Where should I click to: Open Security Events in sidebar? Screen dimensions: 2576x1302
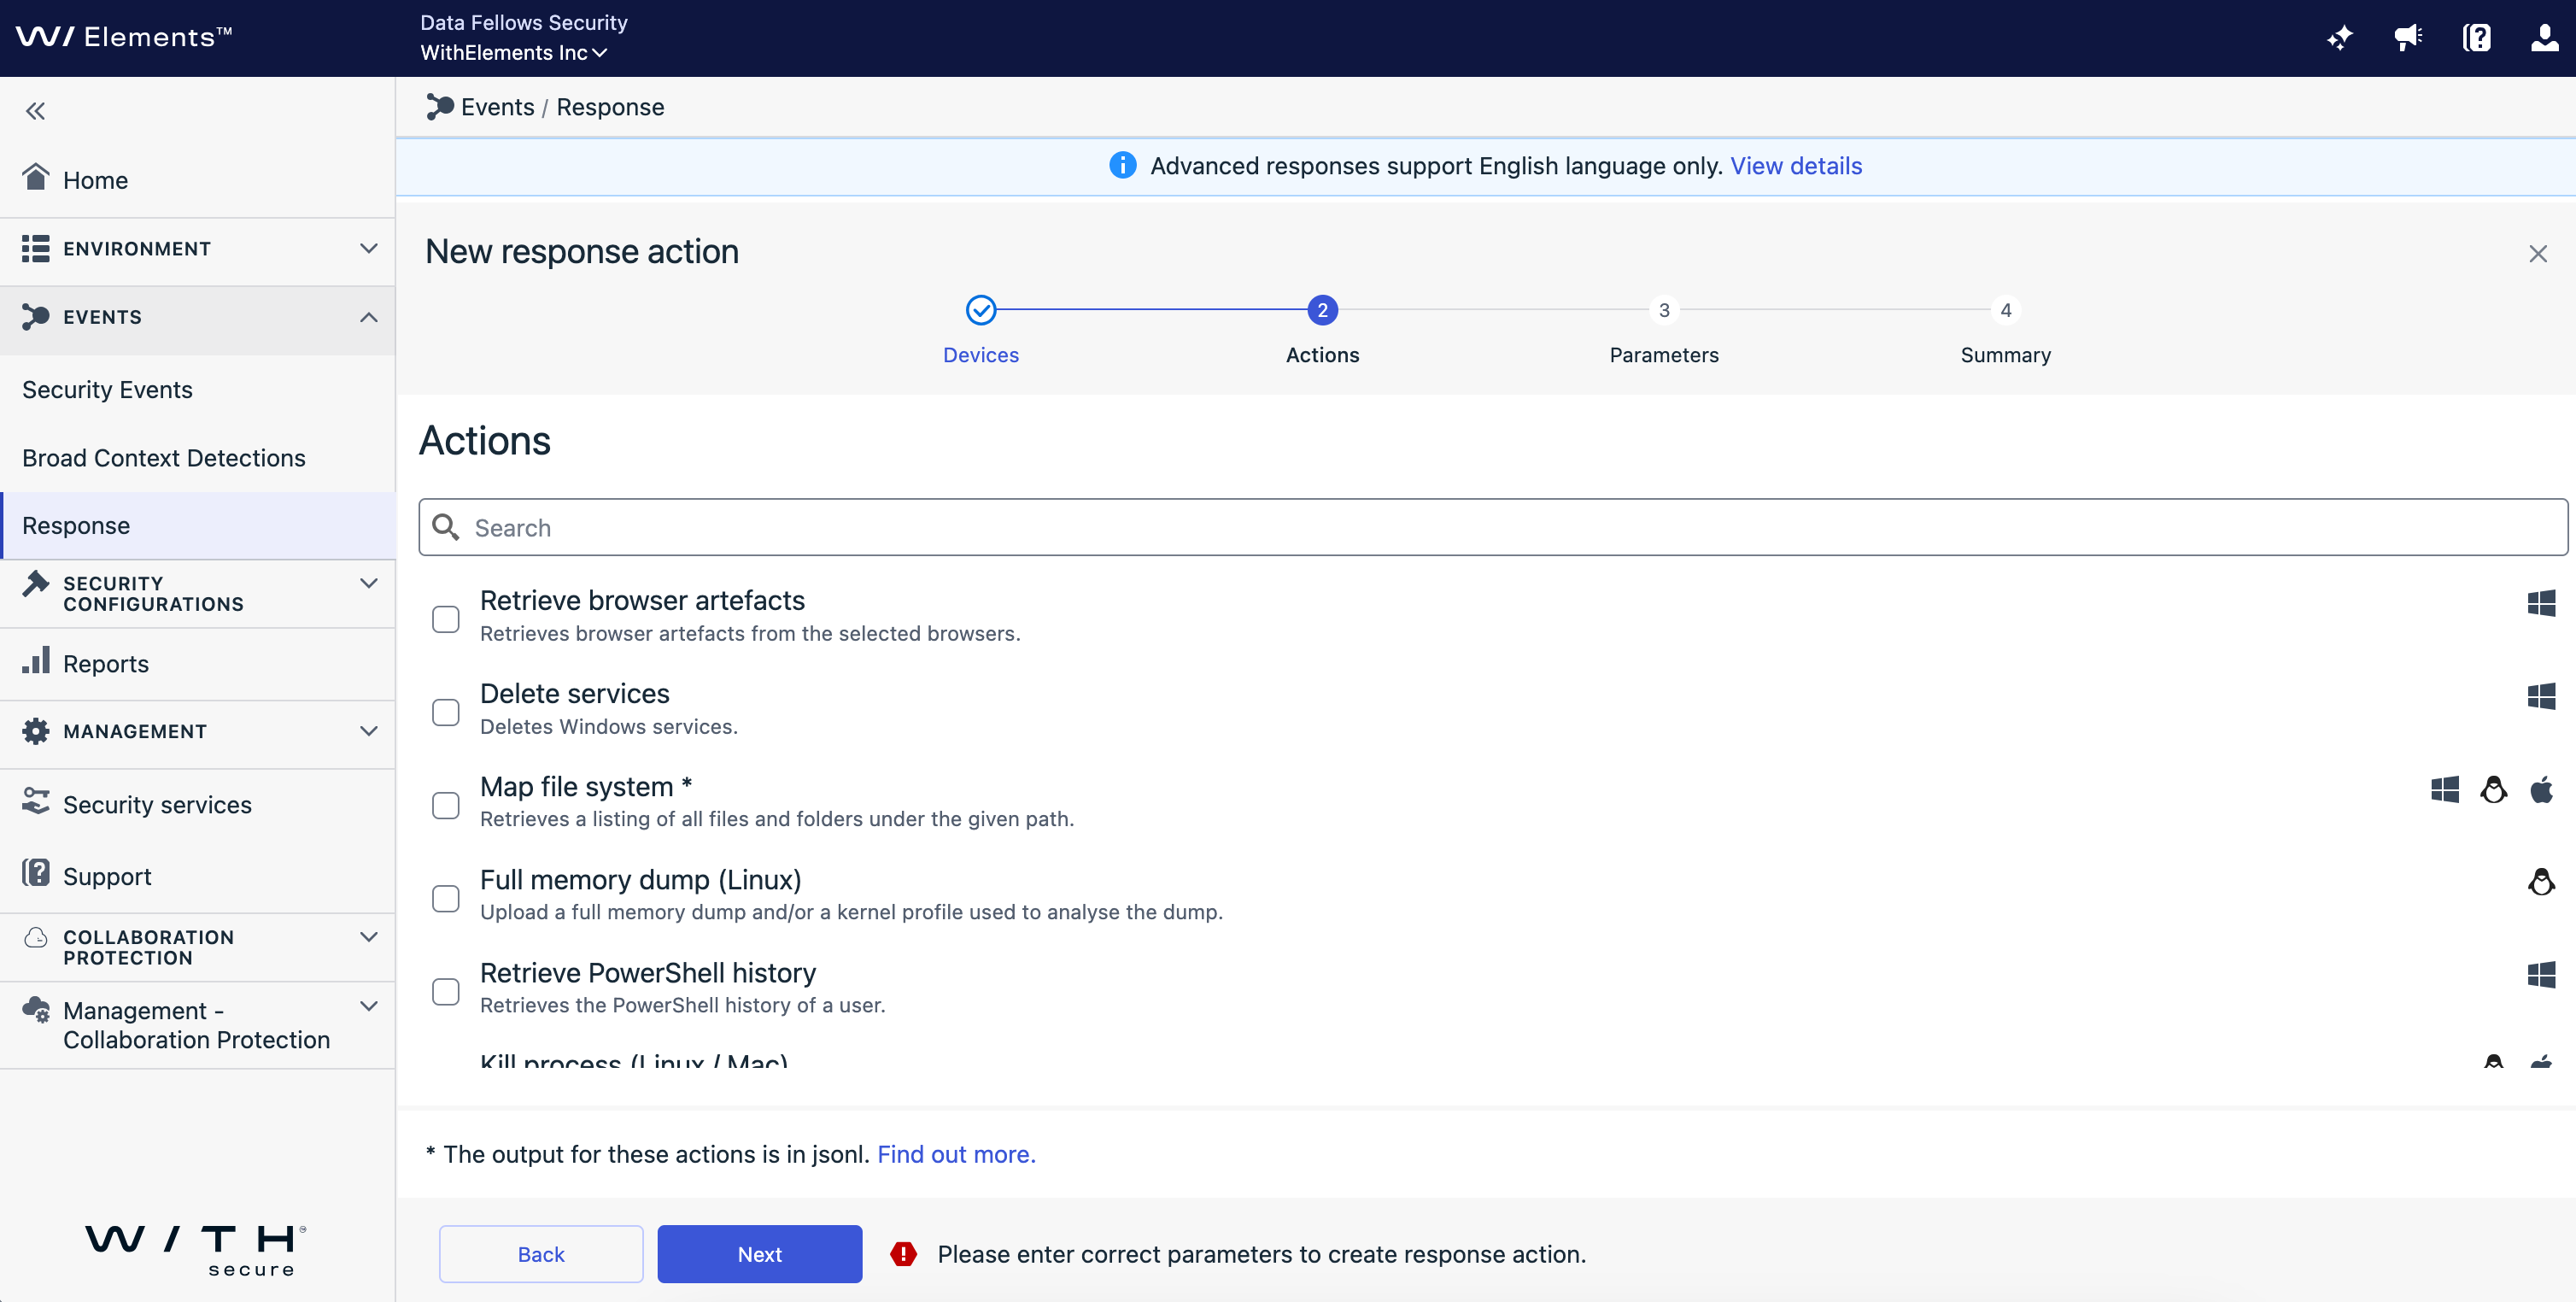(x=107, y=390)
